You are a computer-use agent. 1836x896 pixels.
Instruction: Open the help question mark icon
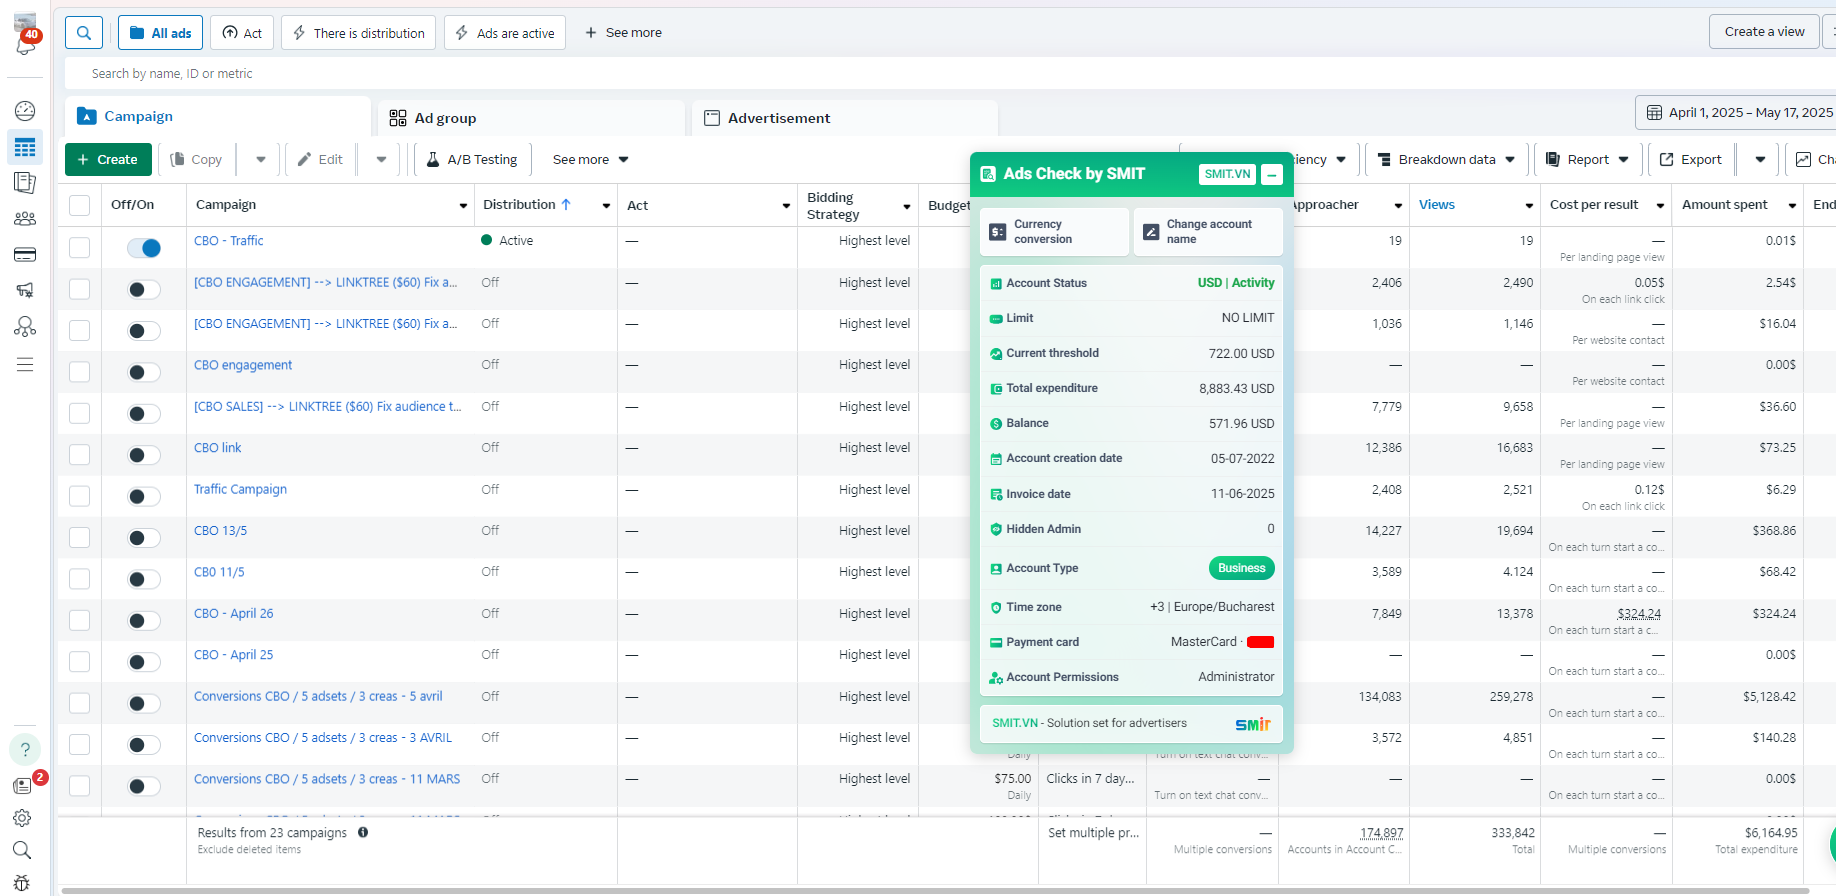click(x=25, y=750)
